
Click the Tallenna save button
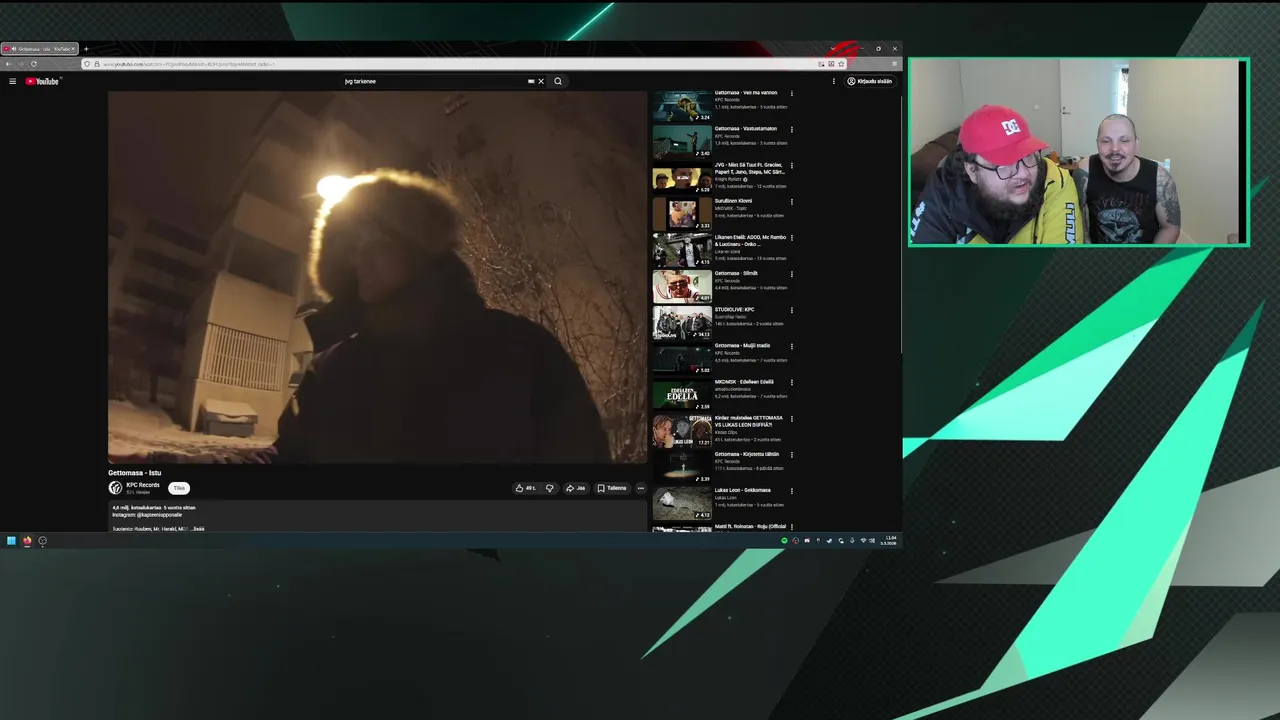pos(612,488)
